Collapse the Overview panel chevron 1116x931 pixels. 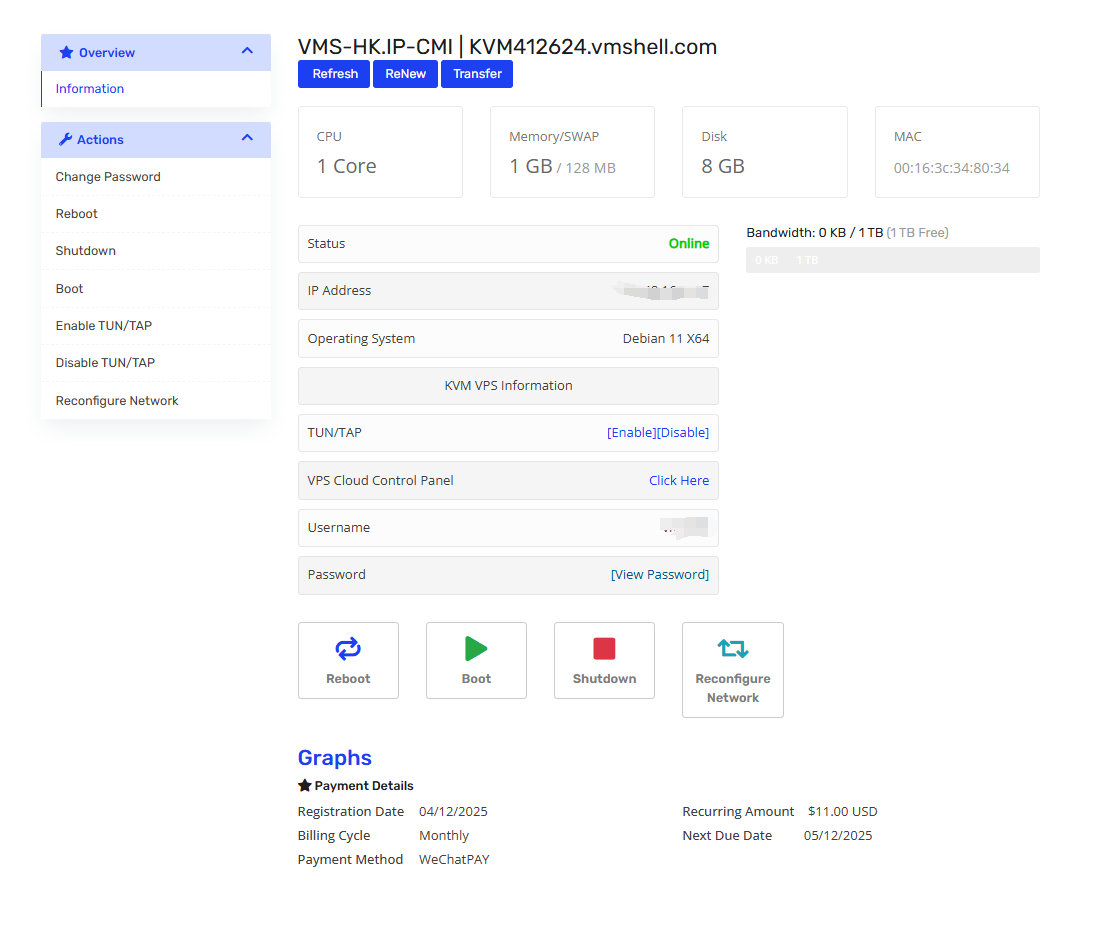pos(248,52)
